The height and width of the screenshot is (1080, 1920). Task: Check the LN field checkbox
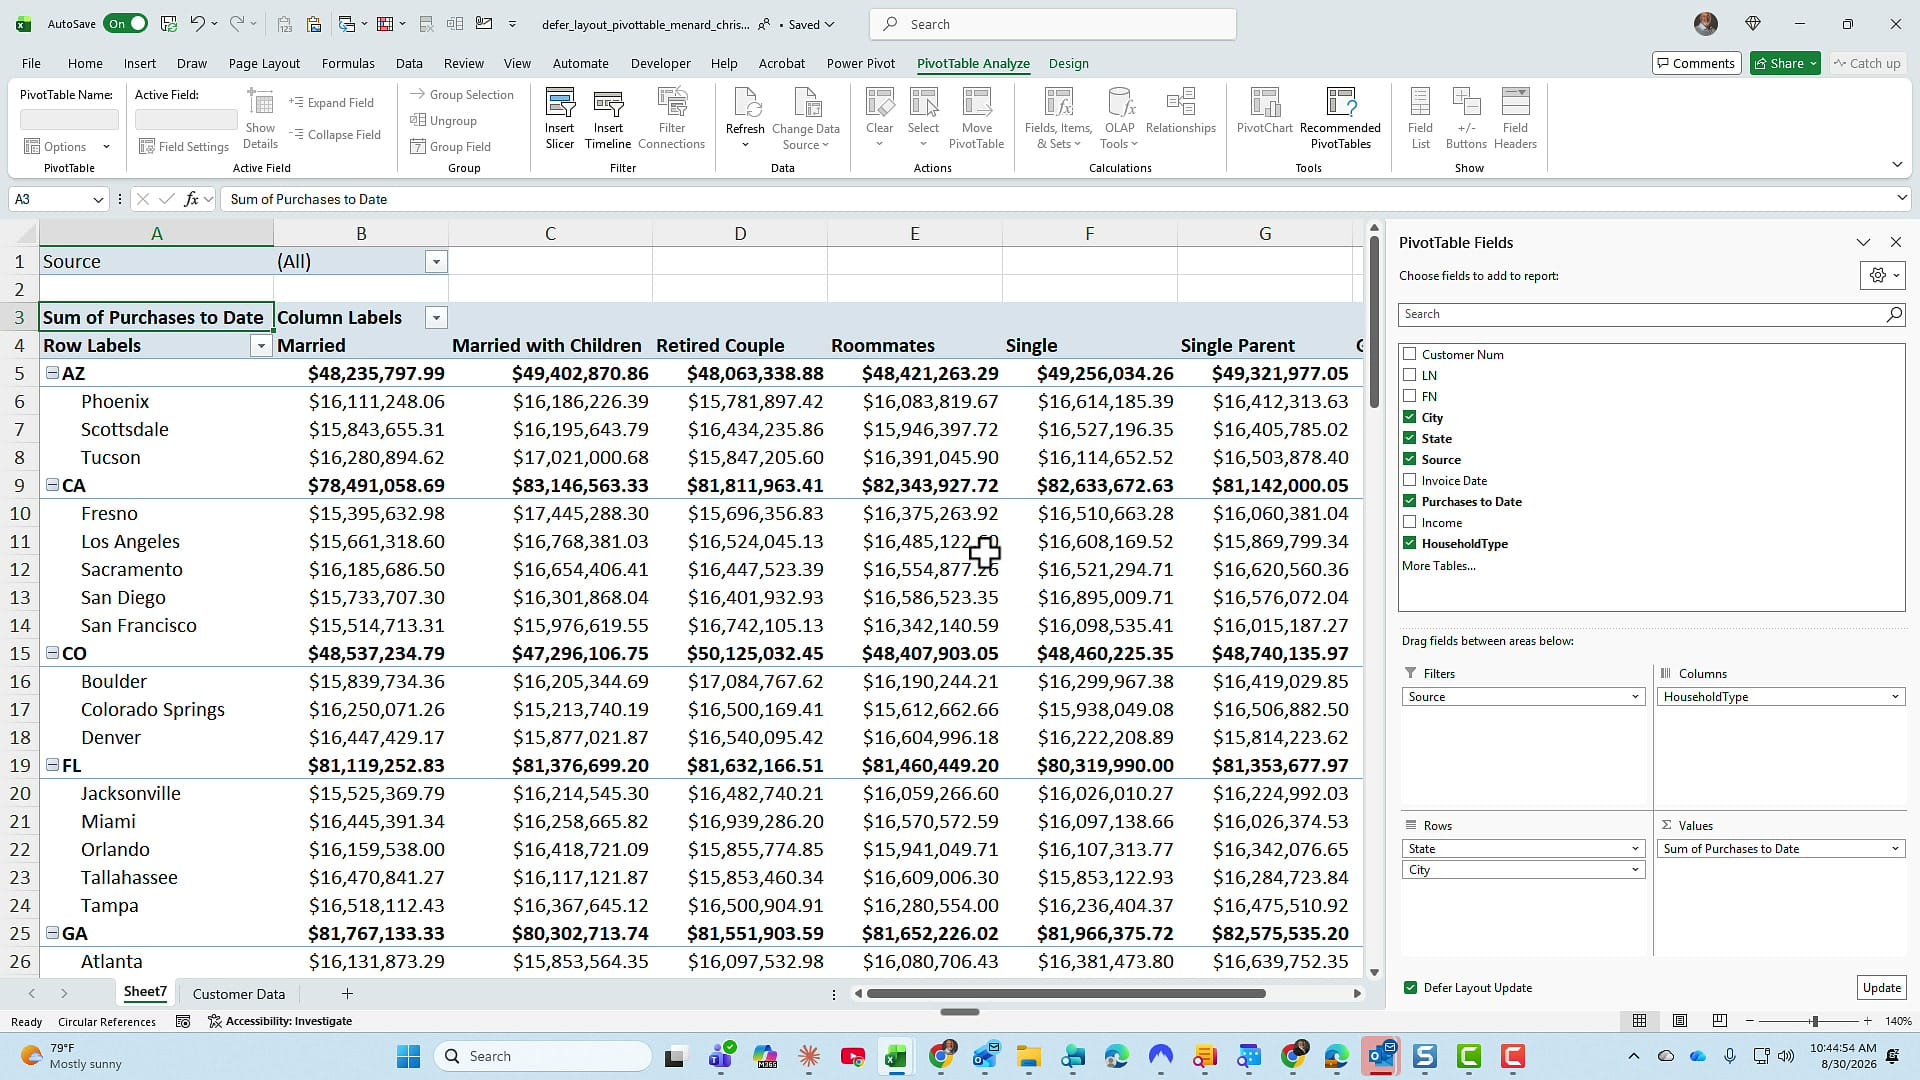click(1409, 375)
